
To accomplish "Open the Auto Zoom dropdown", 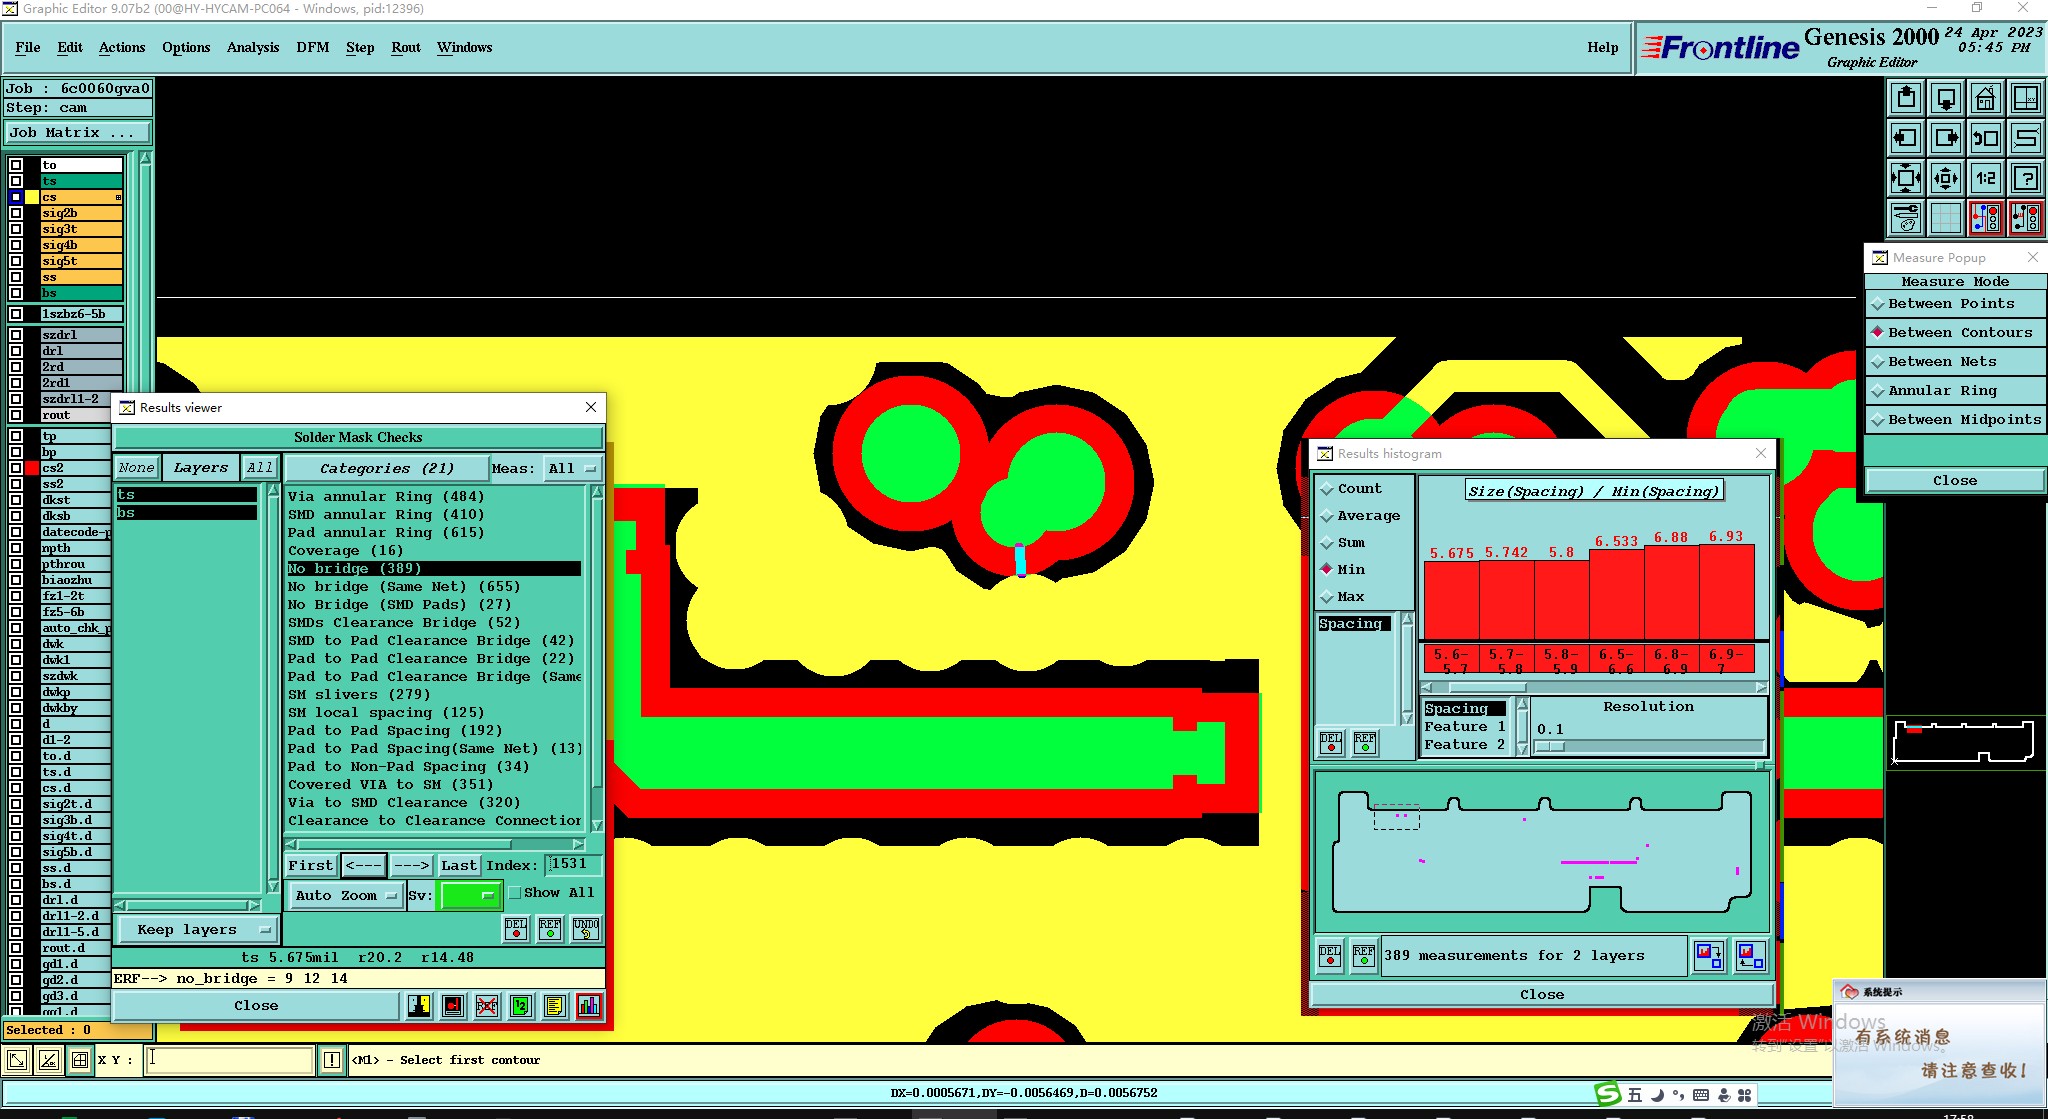I will pos(345,896).
